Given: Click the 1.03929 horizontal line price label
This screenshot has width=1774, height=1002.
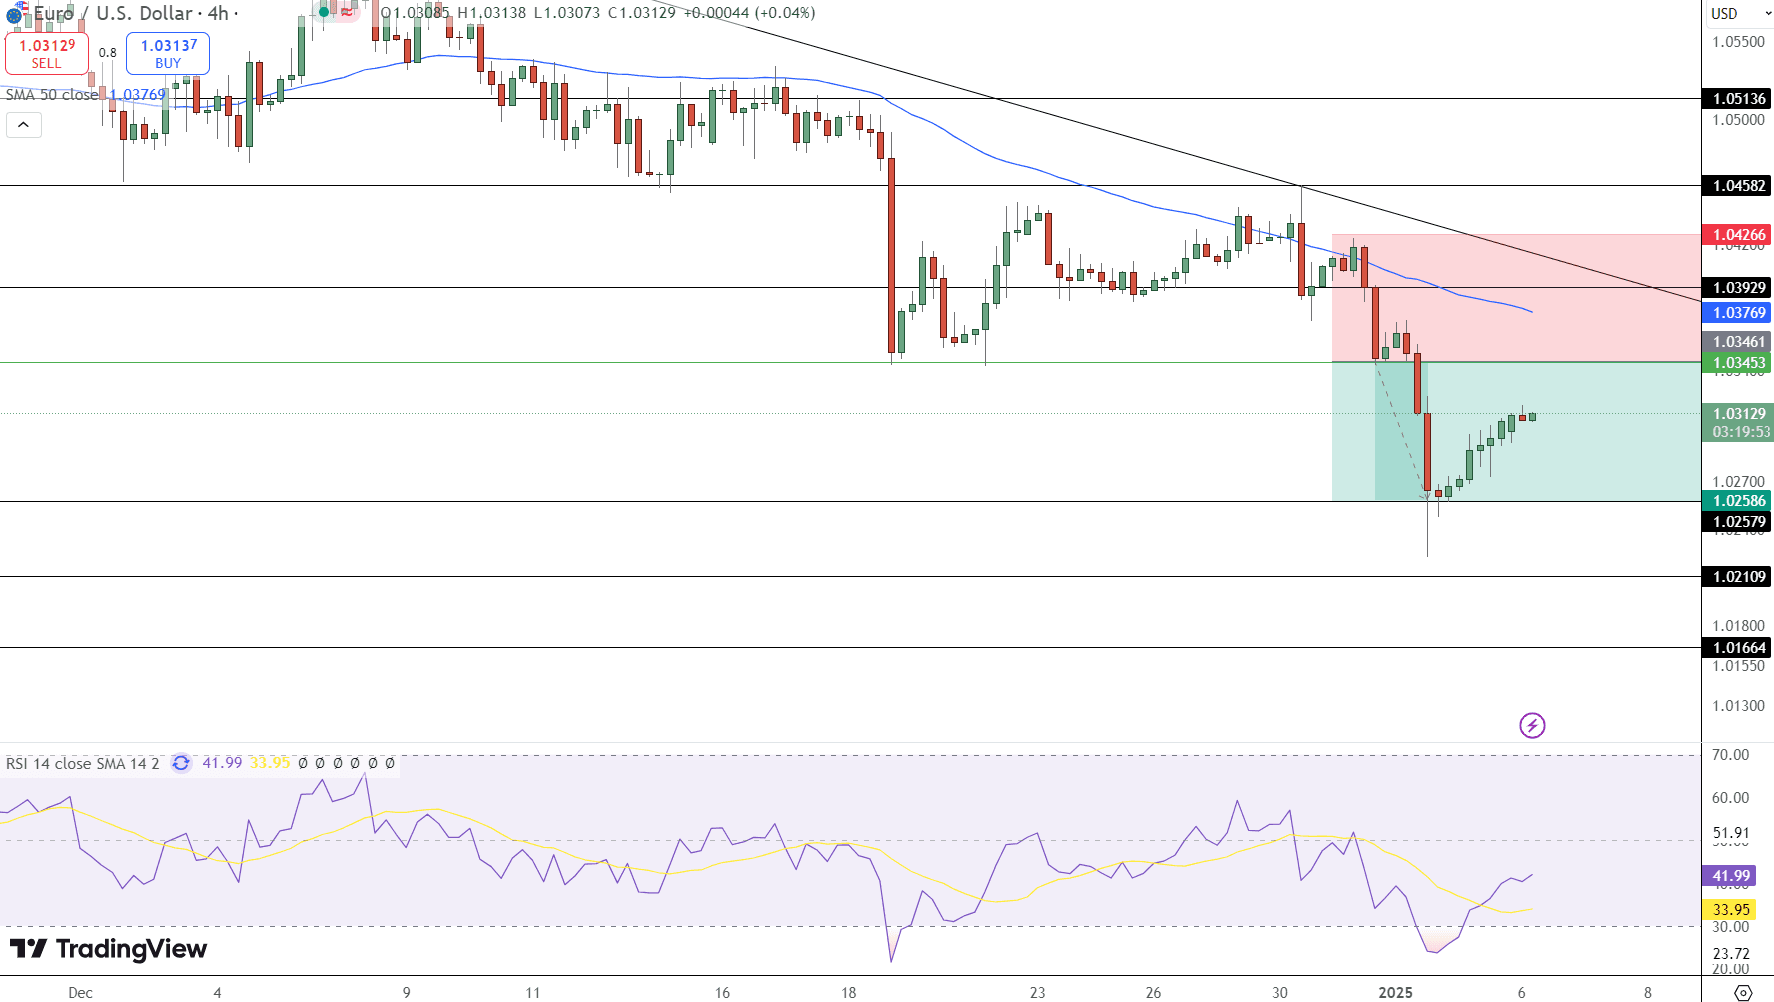Looking at the screenshot, I should tap(1737, 287).
